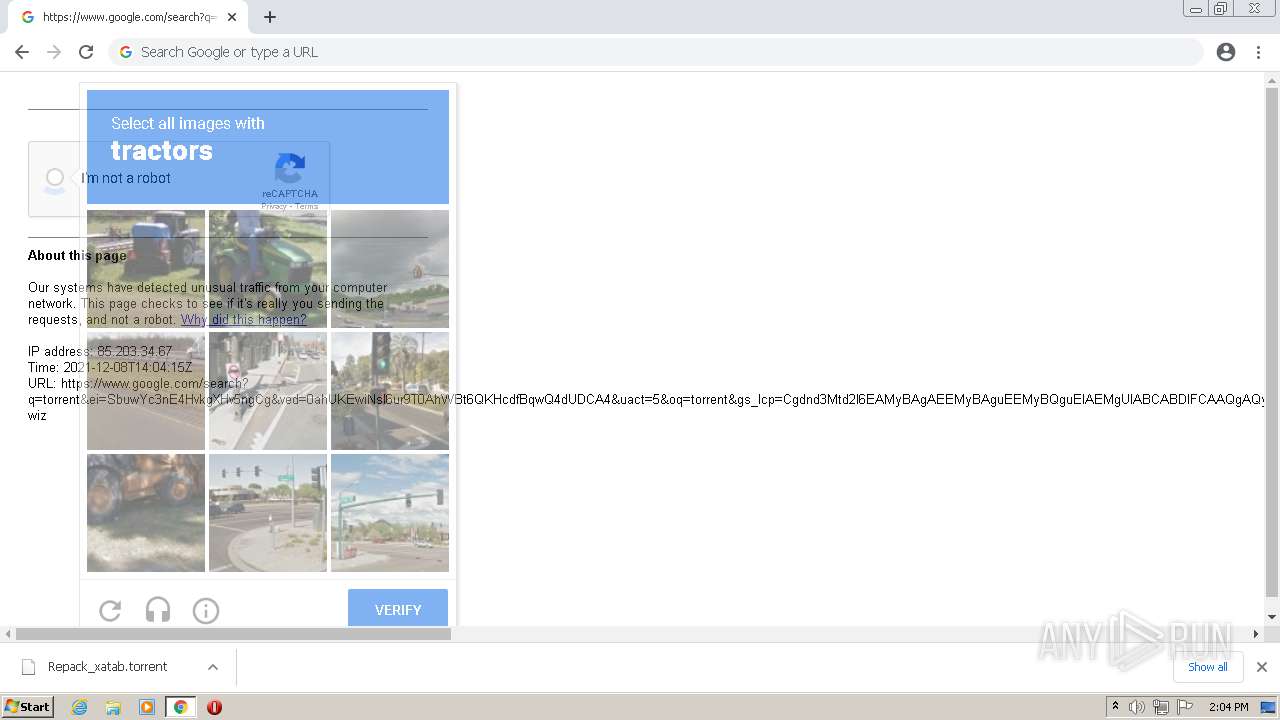The height and width of the screenshot is (720, 1280).
Task: Open Windows Media Player from the taskbar
Action: (147, 707)
